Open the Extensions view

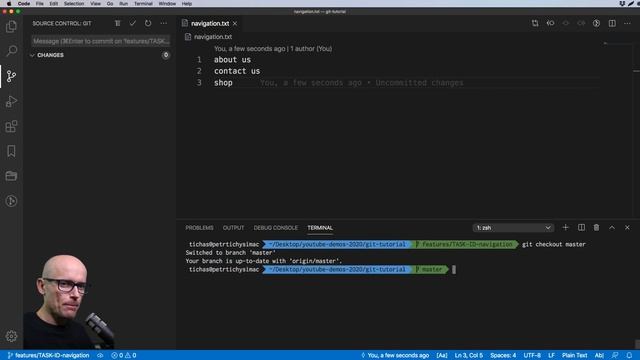[11, 126]
